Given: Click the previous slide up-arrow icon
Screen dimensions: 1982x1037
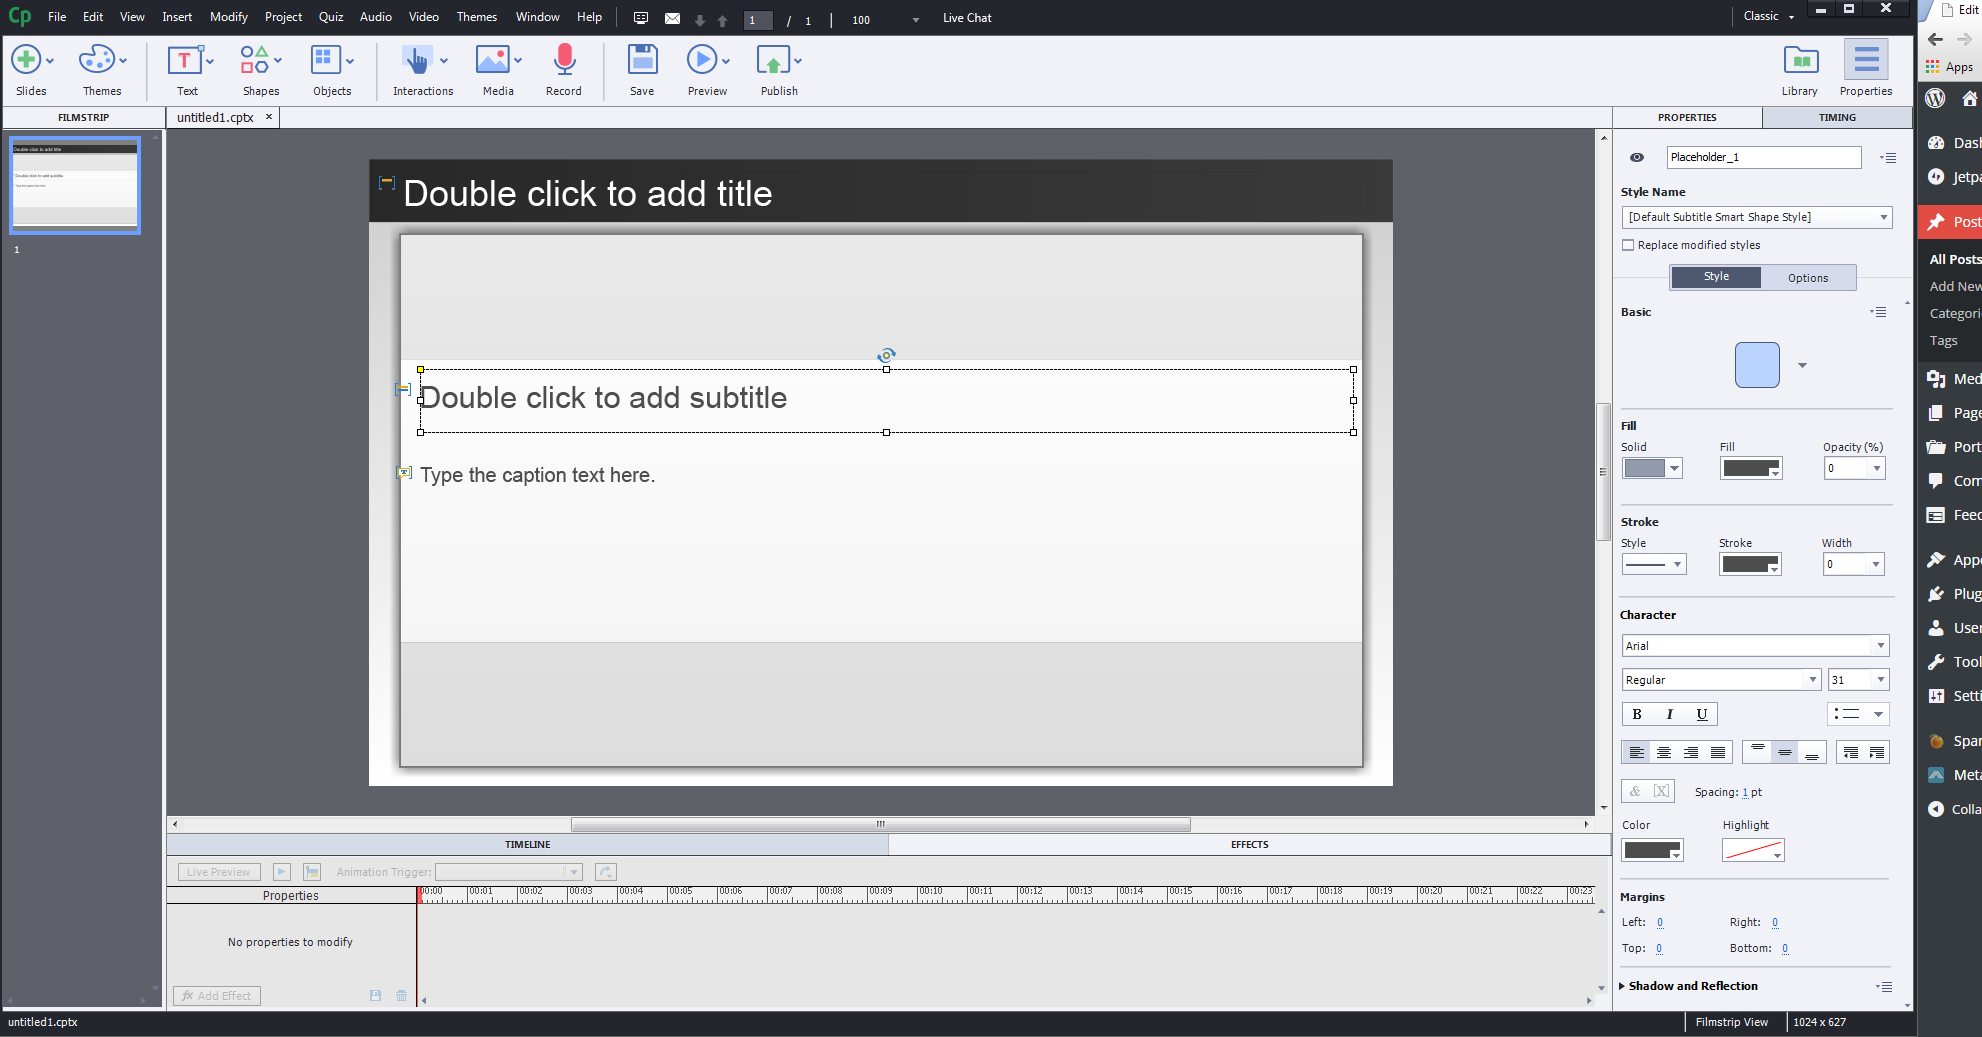Looking at the screenshot, I should pyautogui.click(x=722, y=20).
